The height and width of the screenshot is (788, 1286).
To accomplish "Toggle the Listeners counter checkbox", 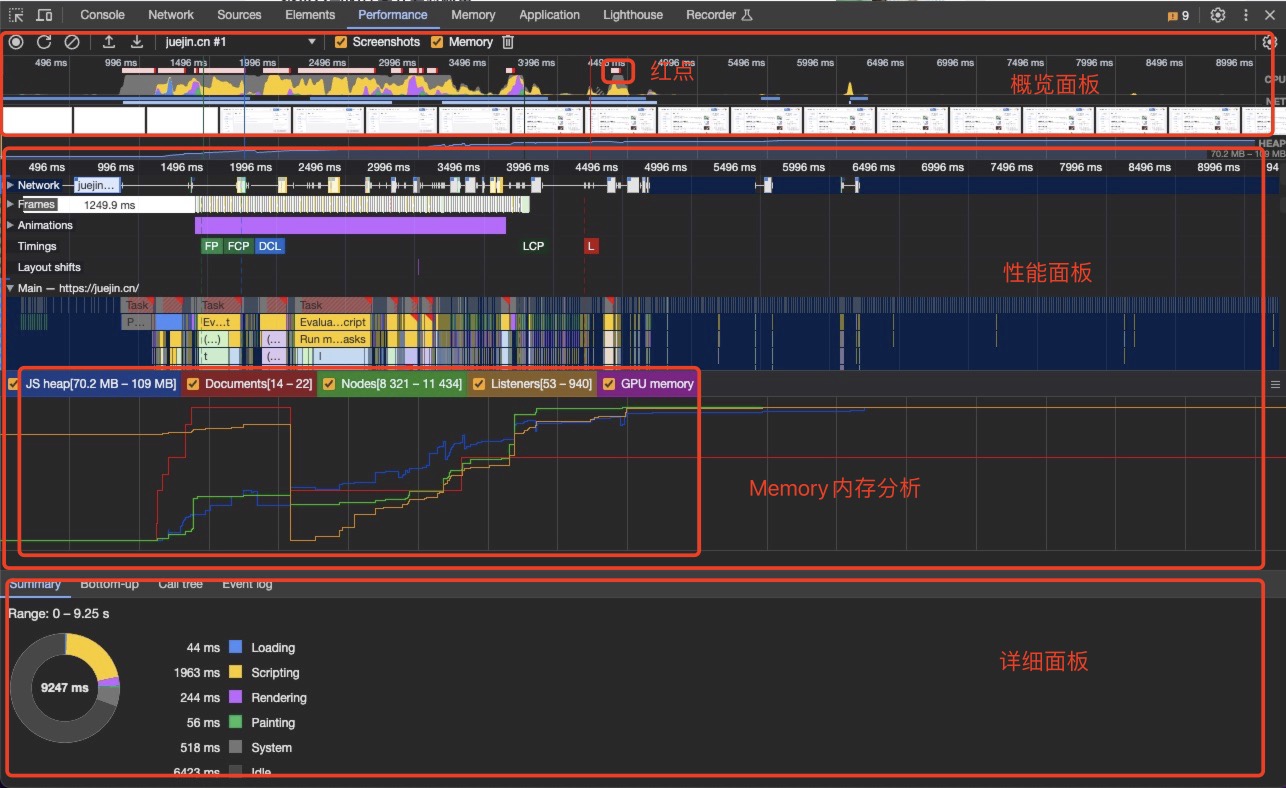I will (479, 384).
